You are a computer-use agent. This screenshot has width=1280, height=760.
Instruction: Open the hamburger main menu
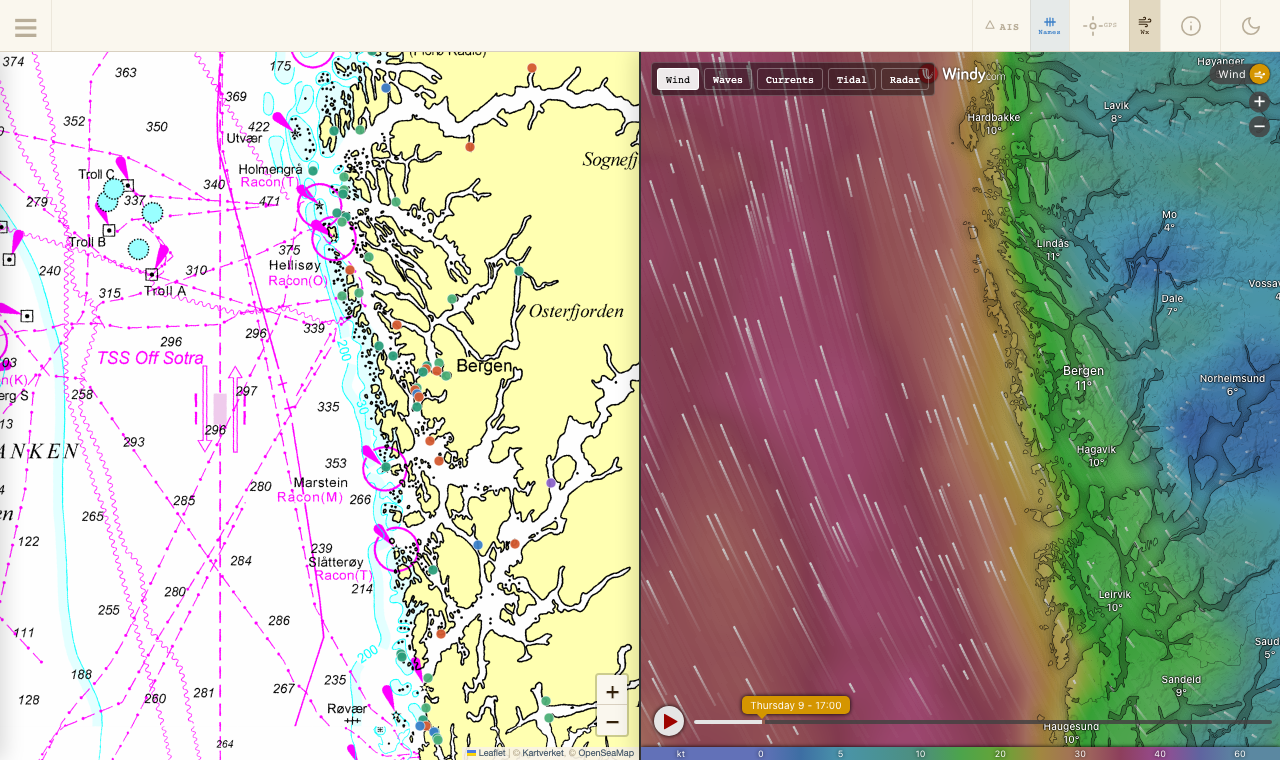coord(25,27)
